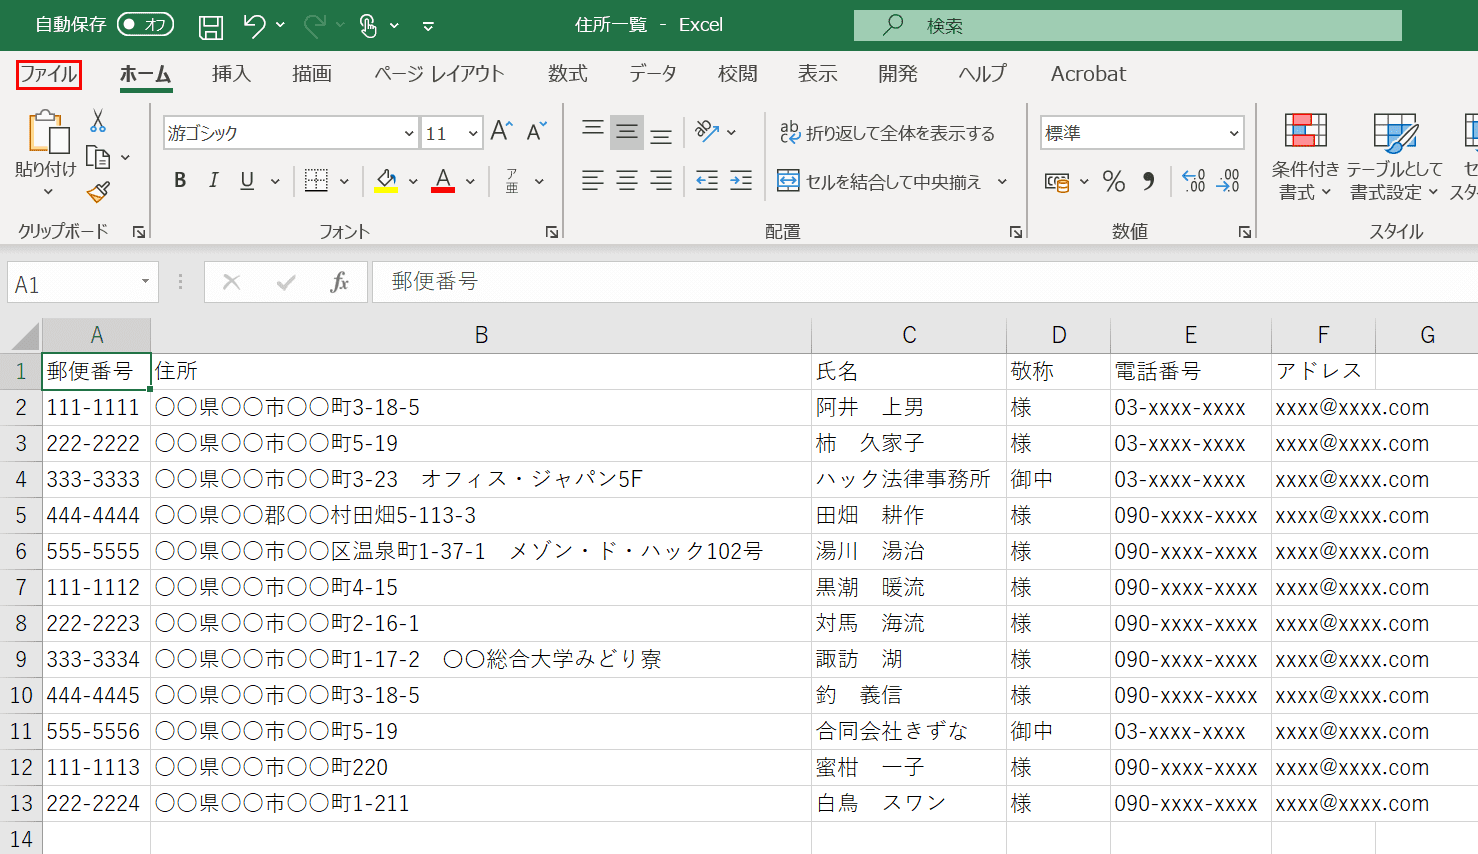
Task: Click the Paste clipboard icon
Action: (x=47, y=133)
